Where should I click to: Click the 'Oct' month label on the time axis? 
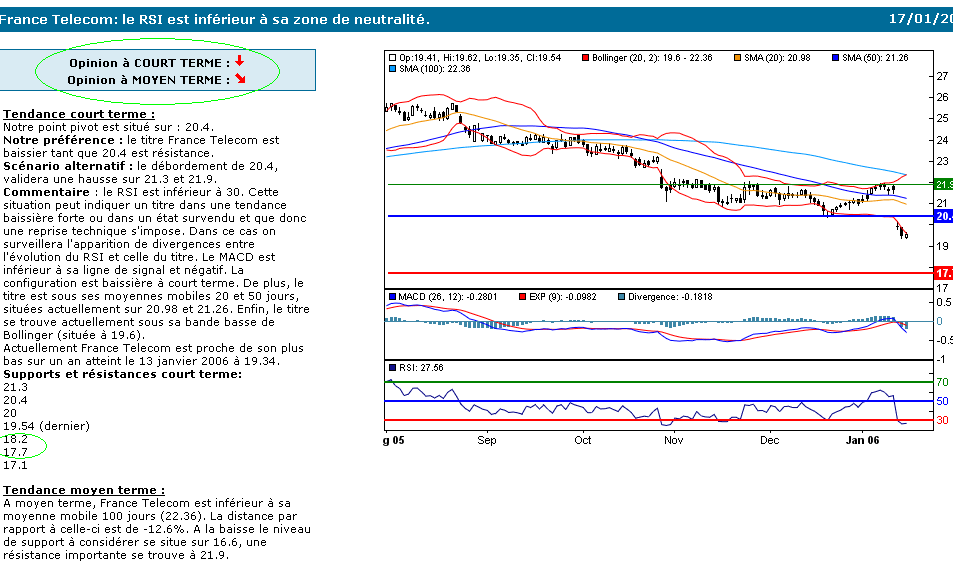tap(582, 440)
